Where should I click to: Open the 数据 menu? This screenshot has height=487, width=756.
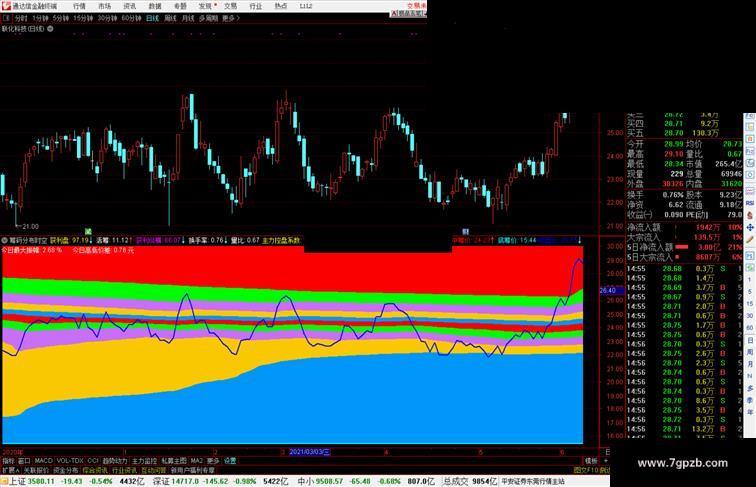[x=155, y=6]
